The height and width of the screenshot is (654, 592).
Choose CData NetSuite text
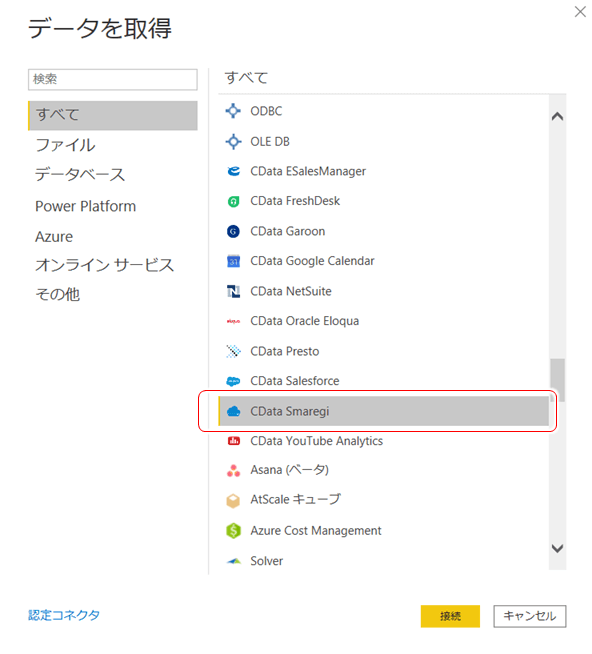291,291
